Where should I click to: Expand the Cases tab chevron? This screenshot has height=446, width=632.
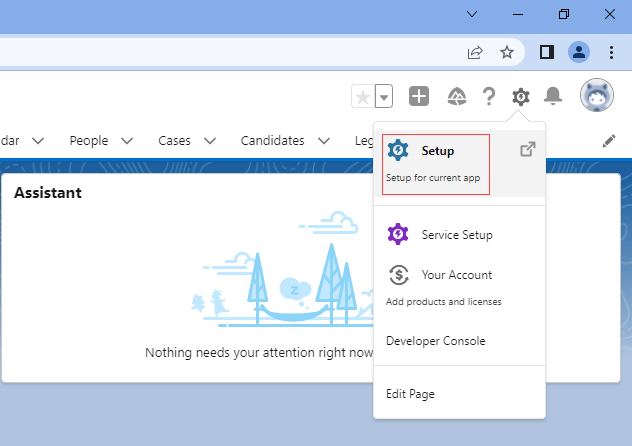(210, 141)
